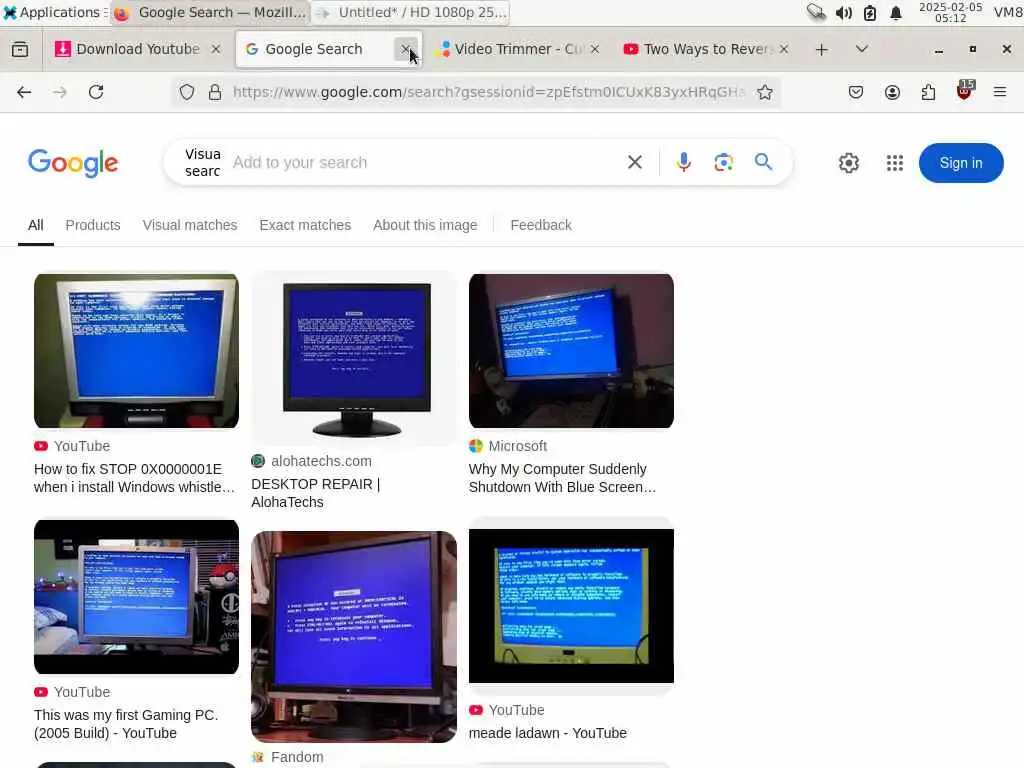Image resolution: width=1024 pixels, height=768 pixels.
Task: Open the notification bell in panel
Action: (895, 12)
